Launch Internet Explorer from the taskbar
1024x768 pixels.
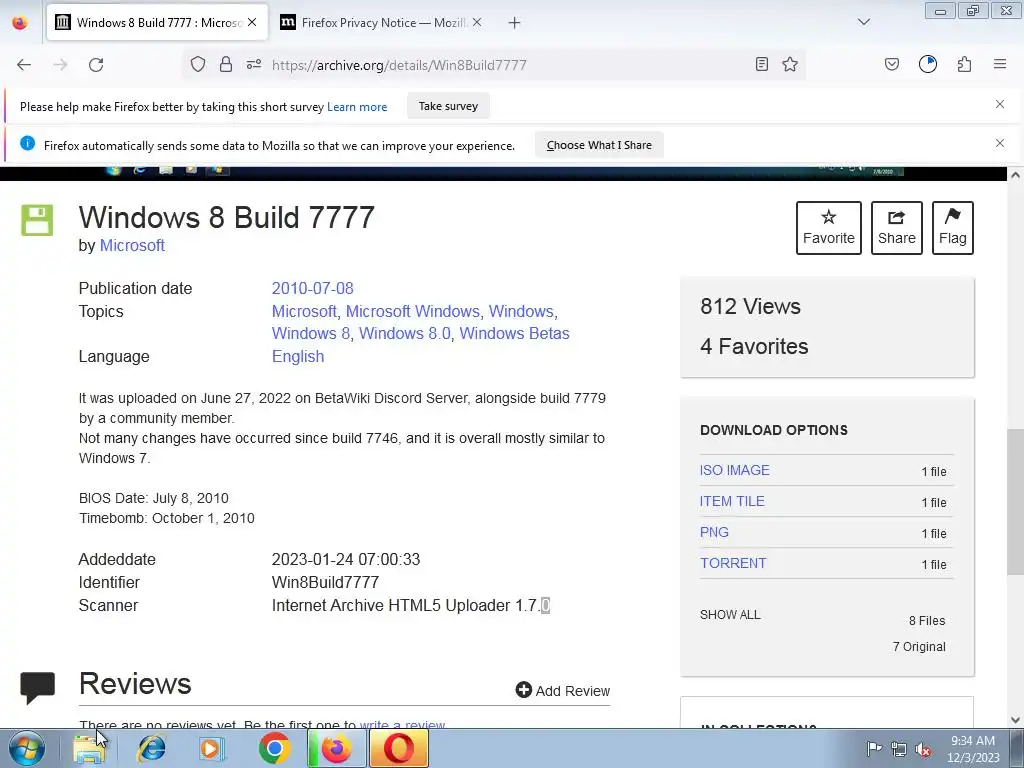click(x=151, y=748)
